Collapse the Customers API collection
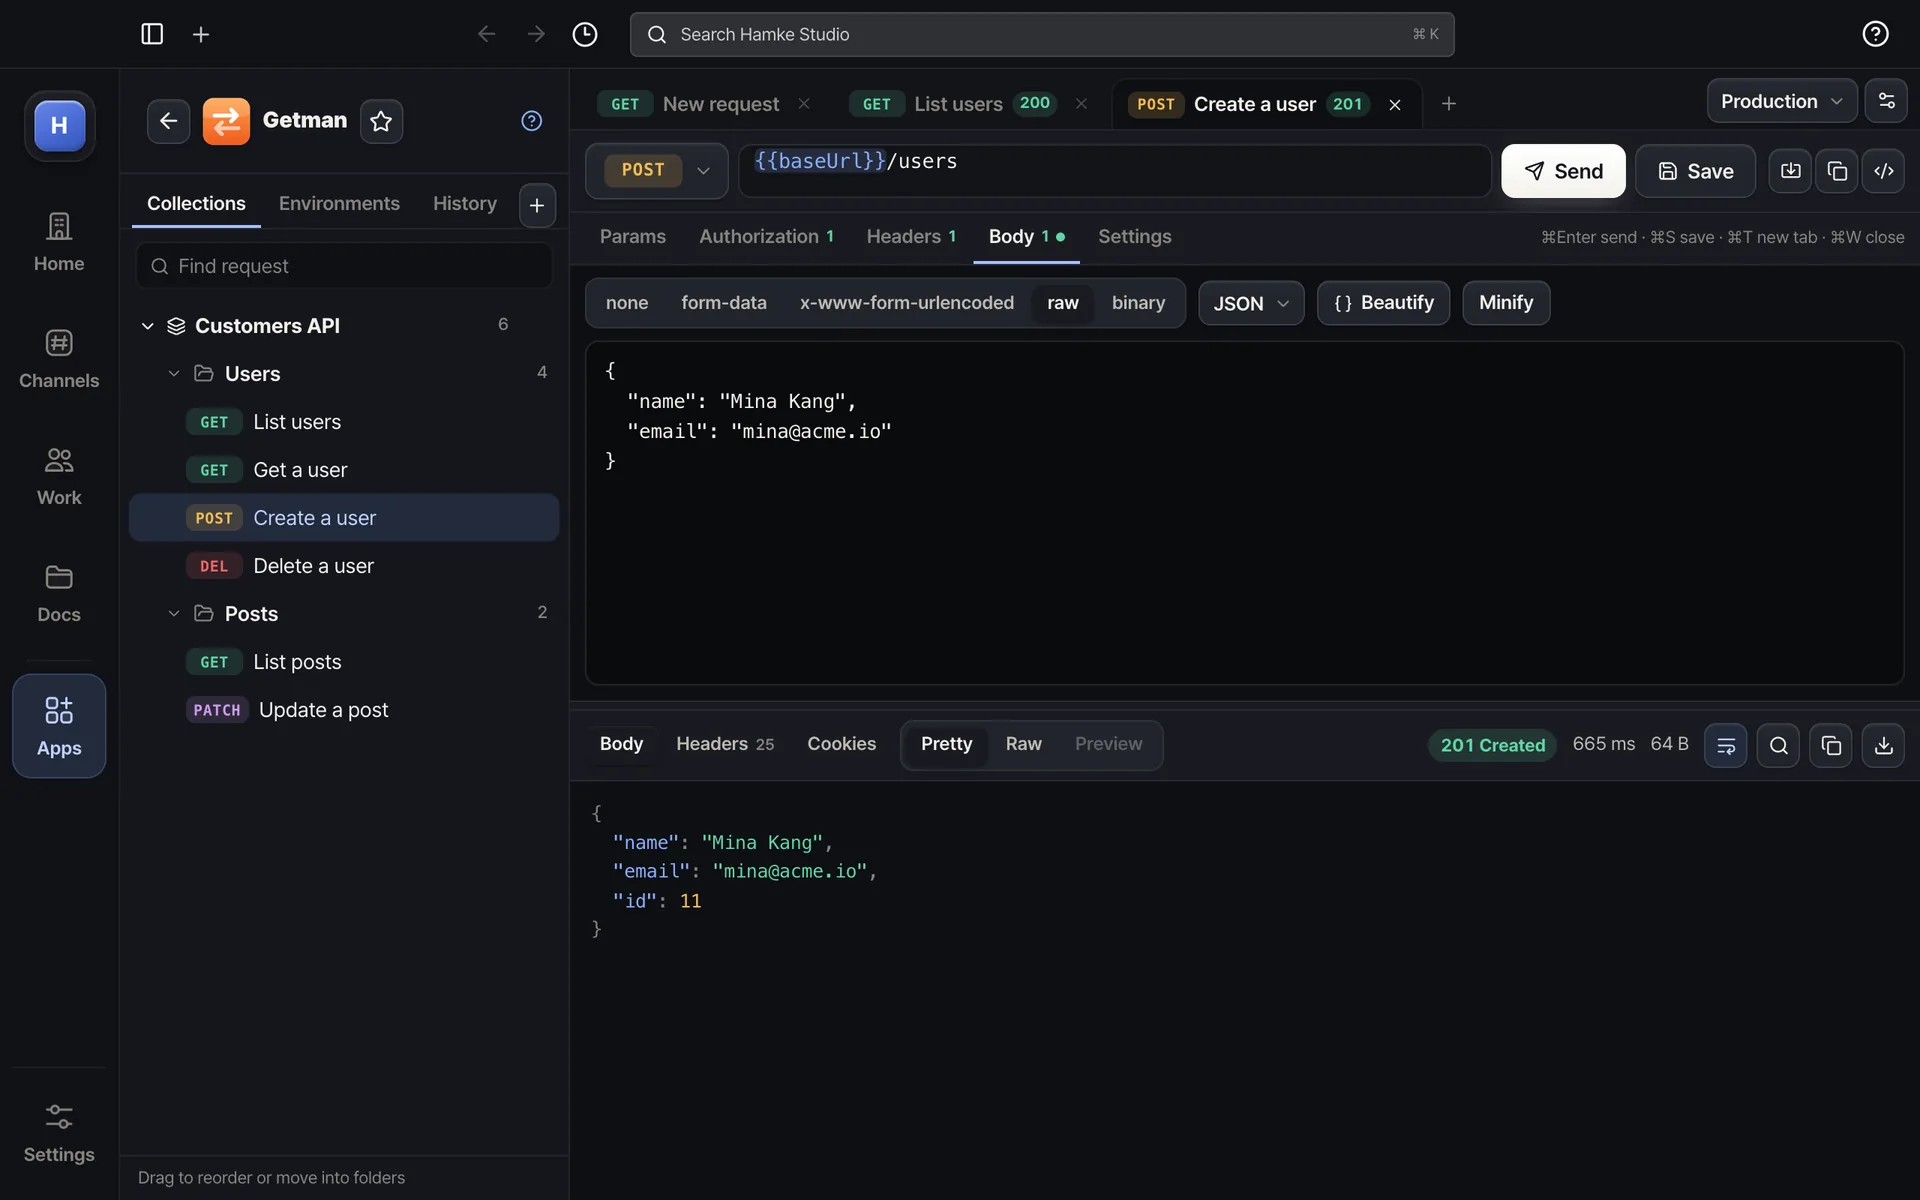 [x=148, y=326]
